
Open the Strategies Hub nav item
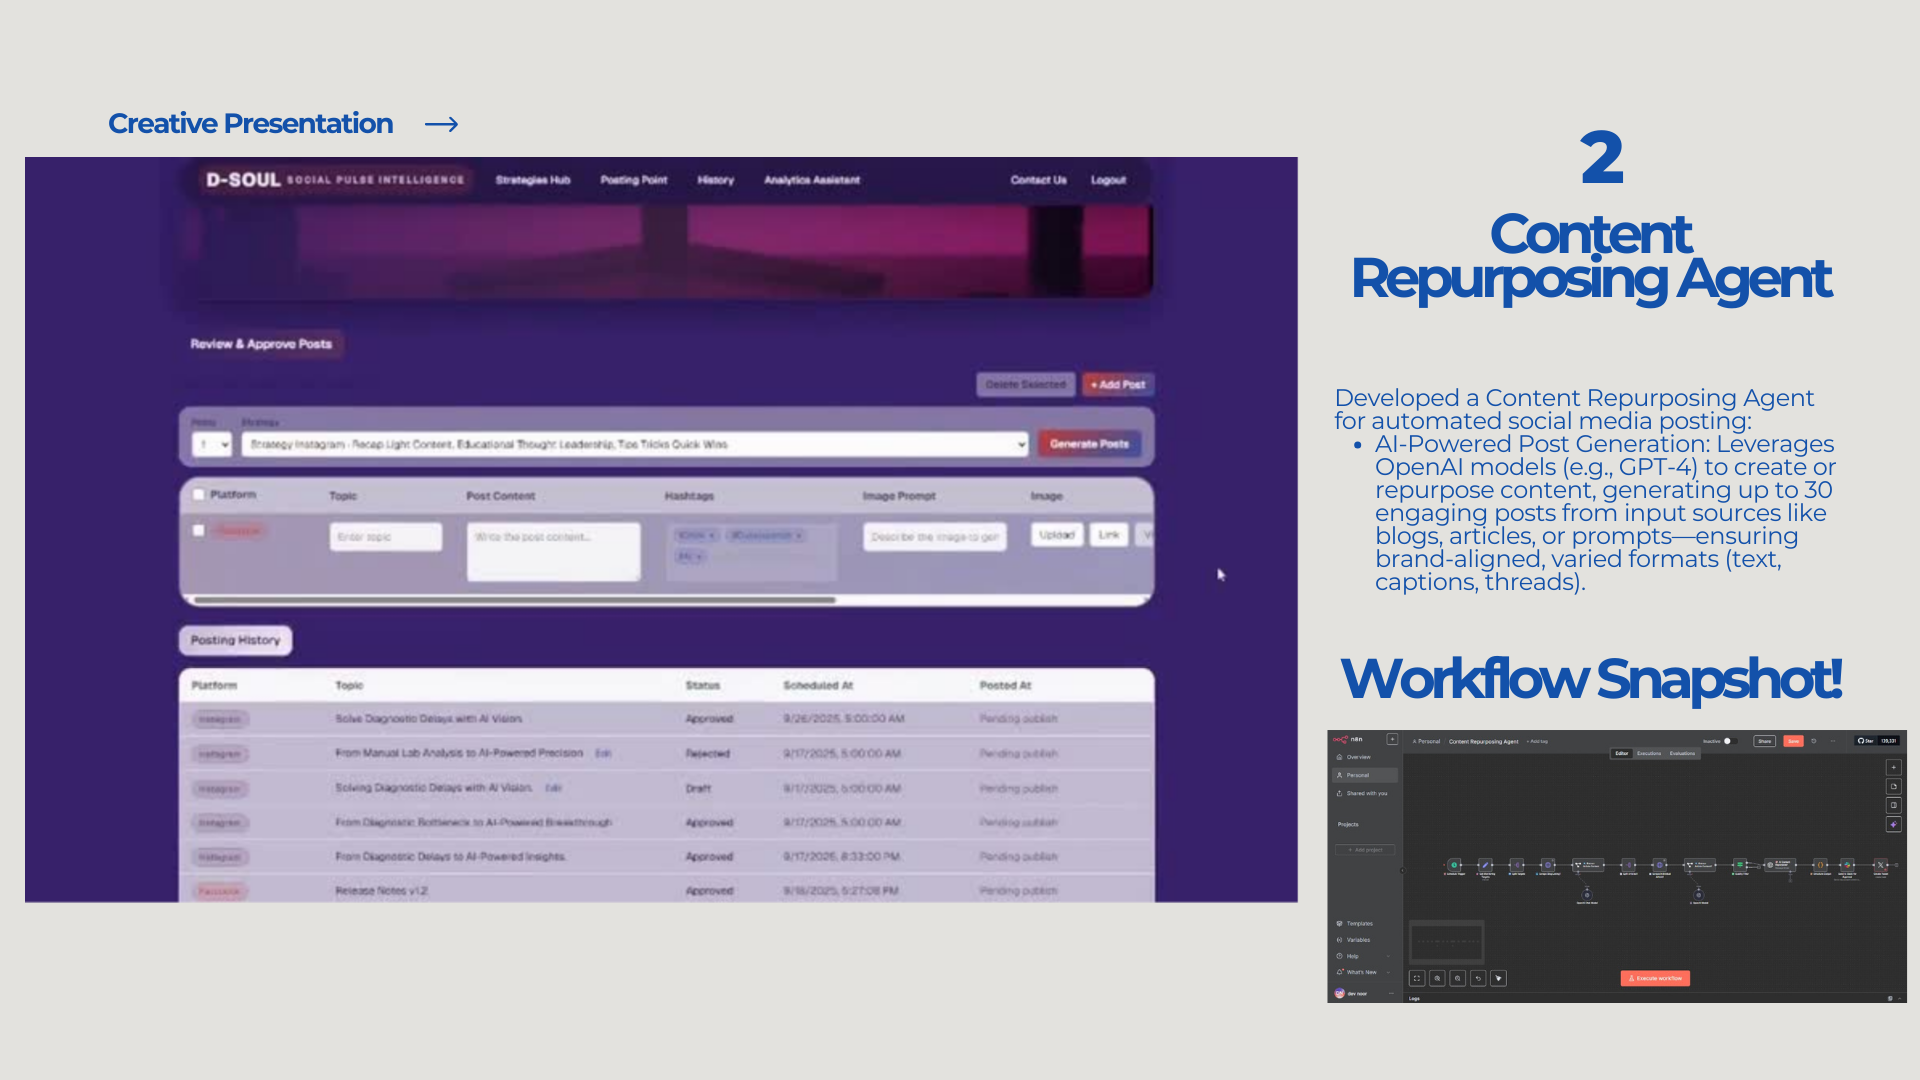532,180
